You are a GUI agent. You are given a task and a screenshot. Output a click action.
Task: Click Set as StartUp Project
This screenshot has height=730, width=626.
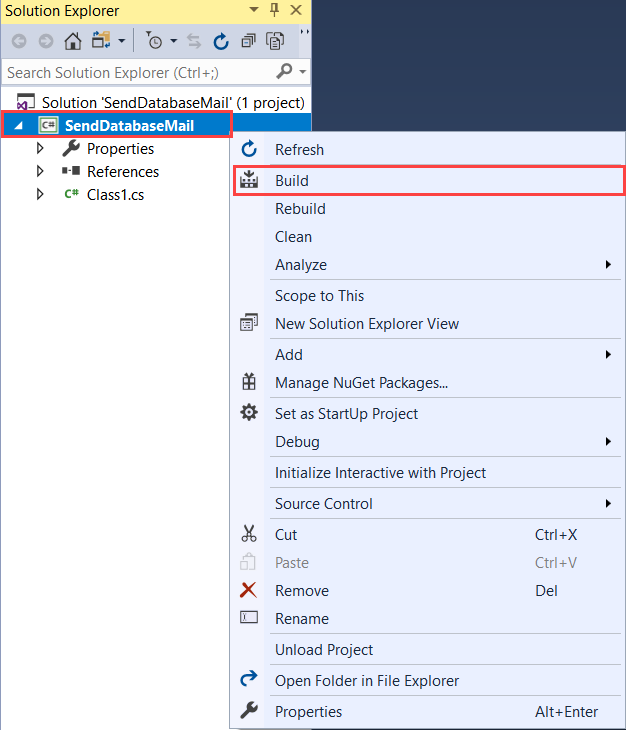346,414
